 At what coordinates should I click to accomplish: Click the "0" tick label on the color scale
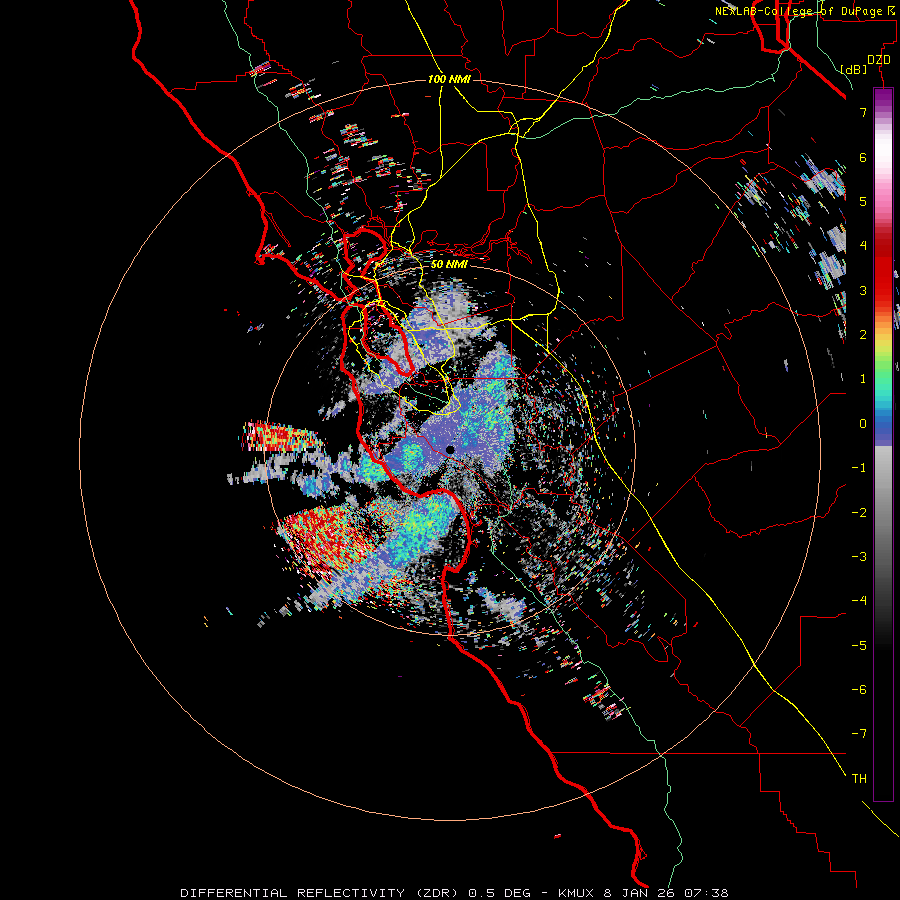[x=863, y=424]
